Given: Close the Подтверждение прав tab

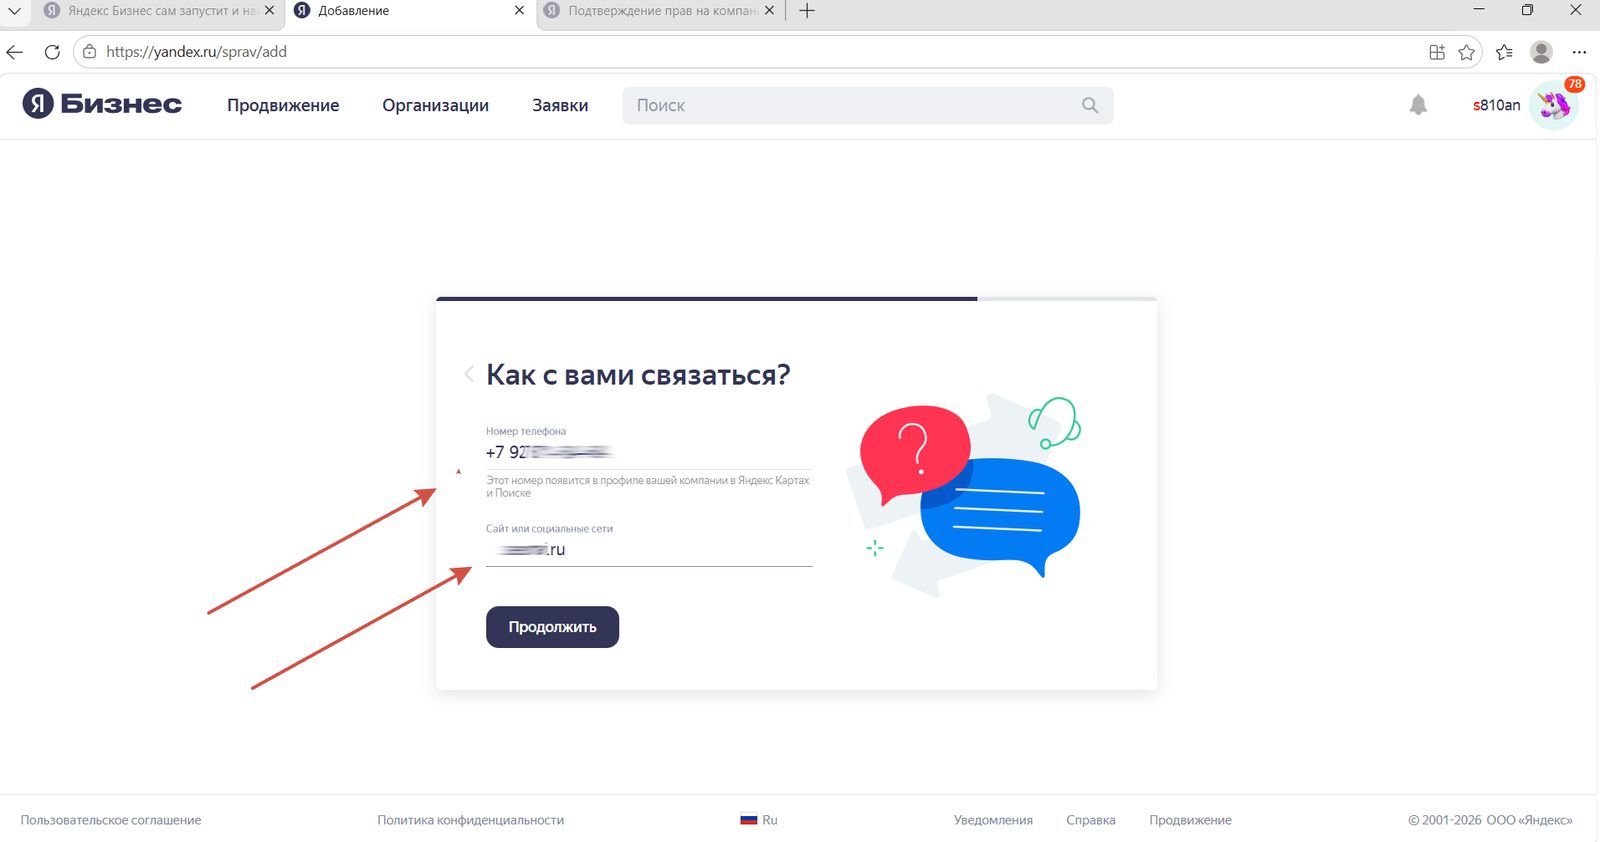Looking at the screenshot, I should point(769,11).
